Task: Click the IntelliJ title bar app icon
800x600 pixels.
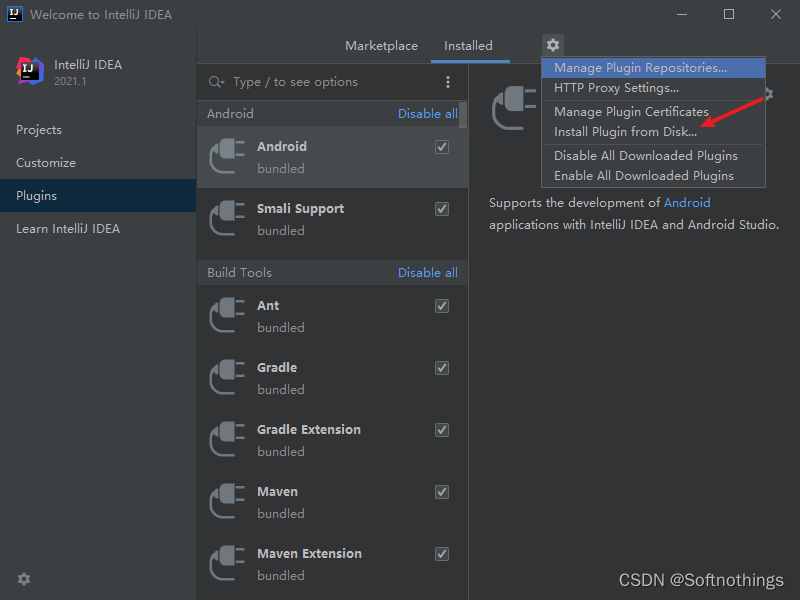Action: pyautogui.click(x=15, y=14)
